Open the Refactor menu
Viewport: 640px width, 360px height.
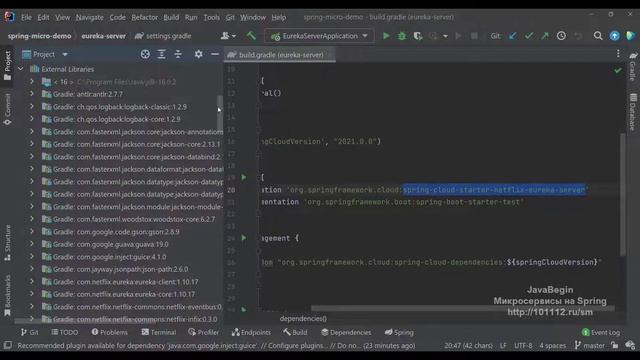(x=144, y=17)
